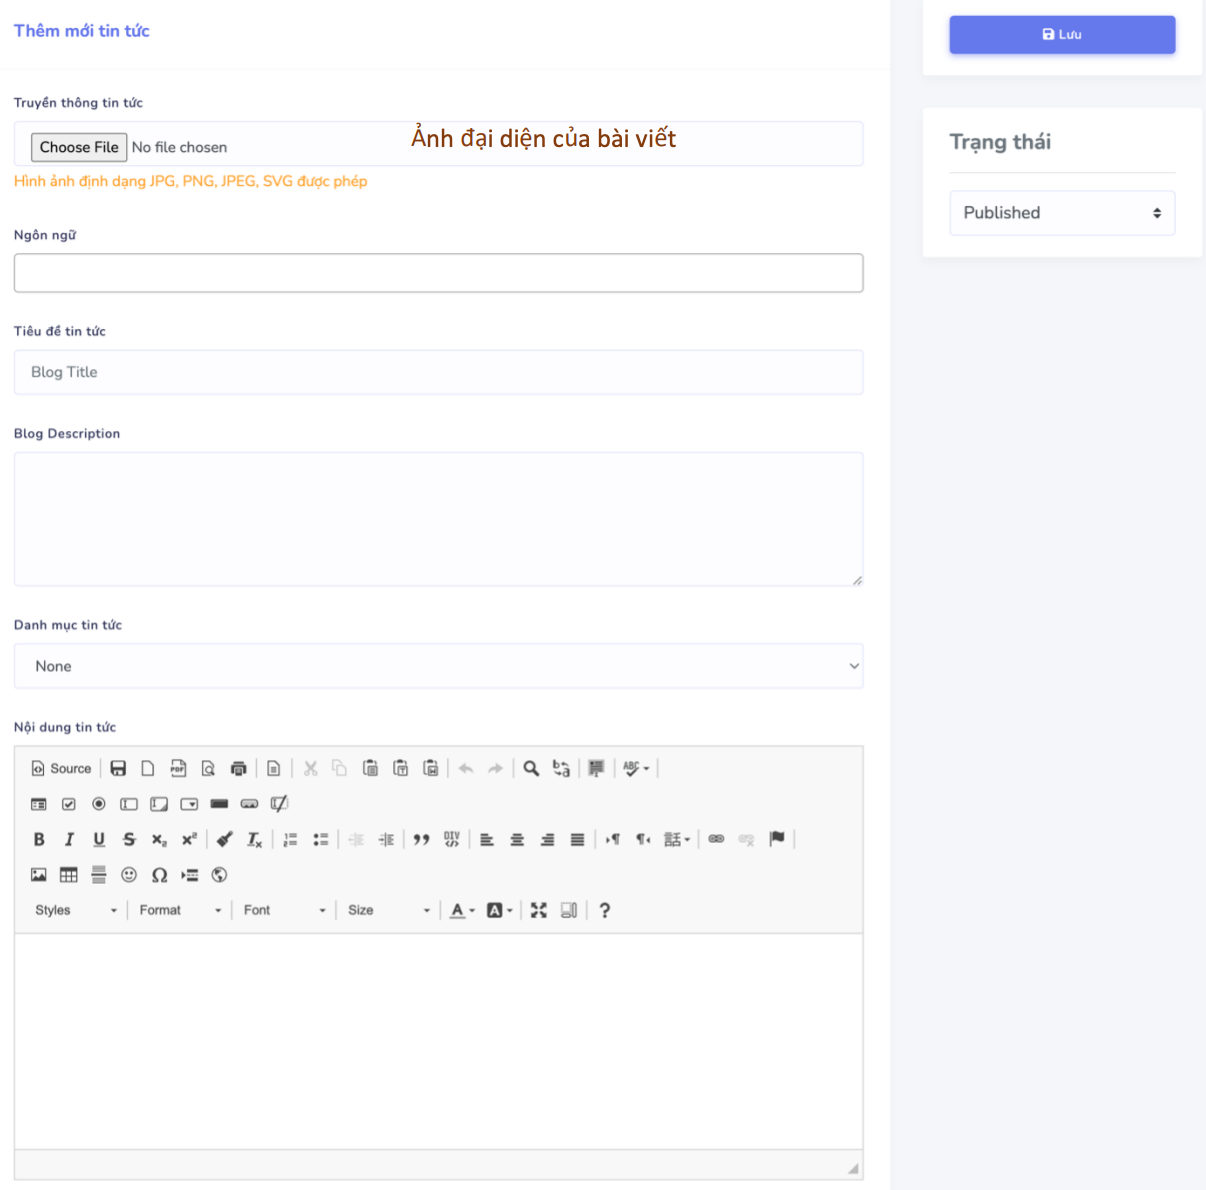This screenshot has width=1206, height=1190.
Task: Click the Insert Image icon
Action: 39,875
